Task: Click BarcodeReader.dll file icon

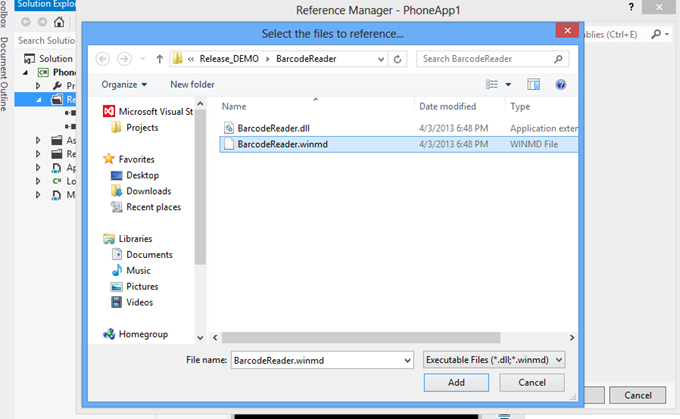Action: pyautogui.click(x=229, y=128)
